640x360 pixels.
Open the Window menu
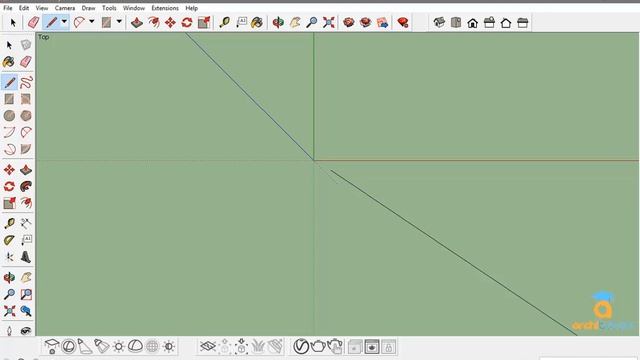[x=134, y=8]
